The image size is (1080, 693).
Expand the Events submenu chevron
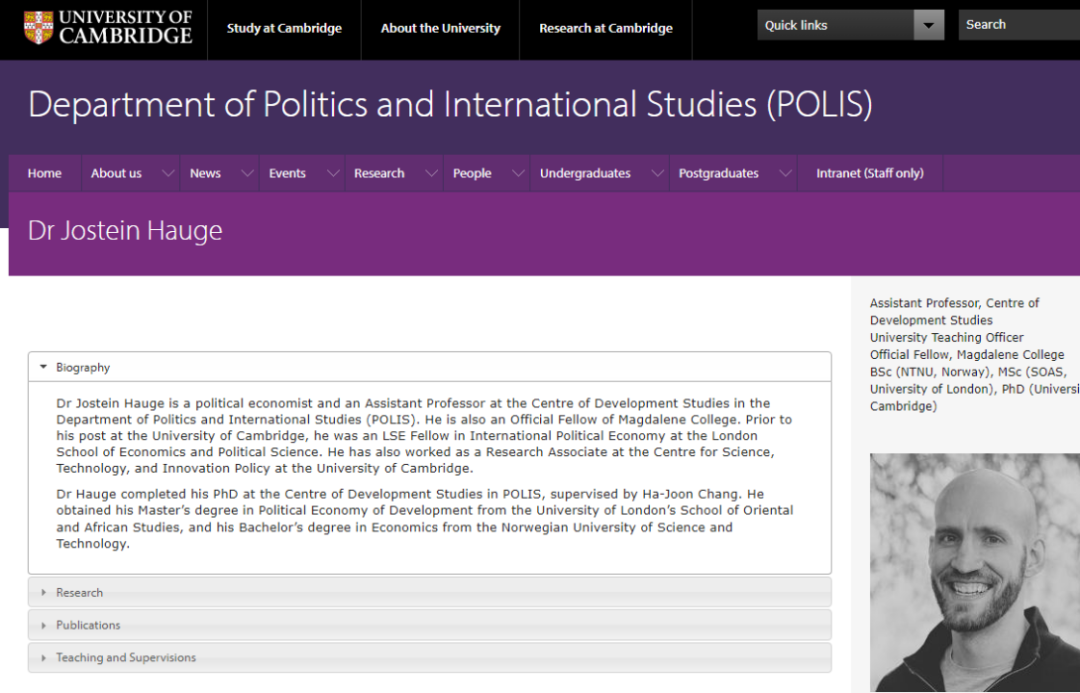(332, 173)
